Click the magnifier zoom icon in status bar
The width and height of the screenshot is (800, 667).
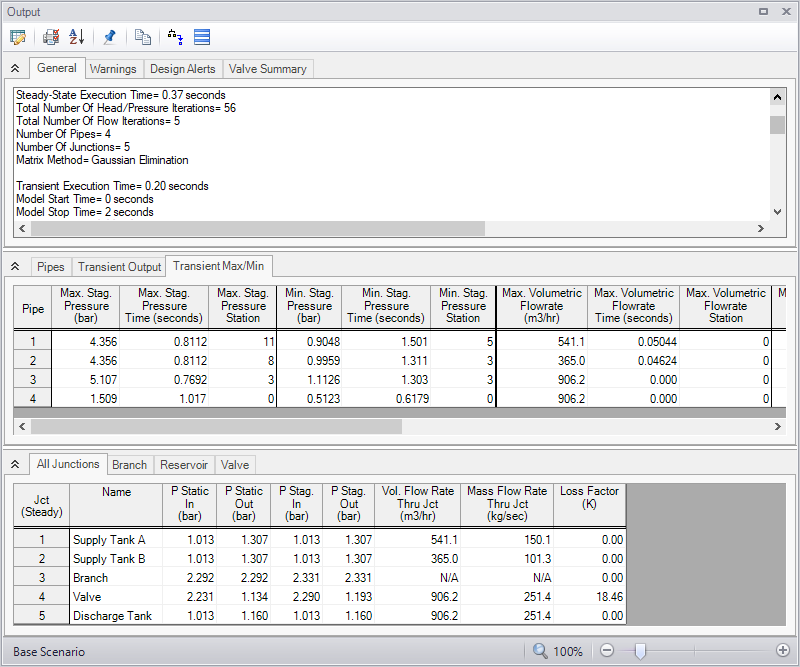click(540, 651)
